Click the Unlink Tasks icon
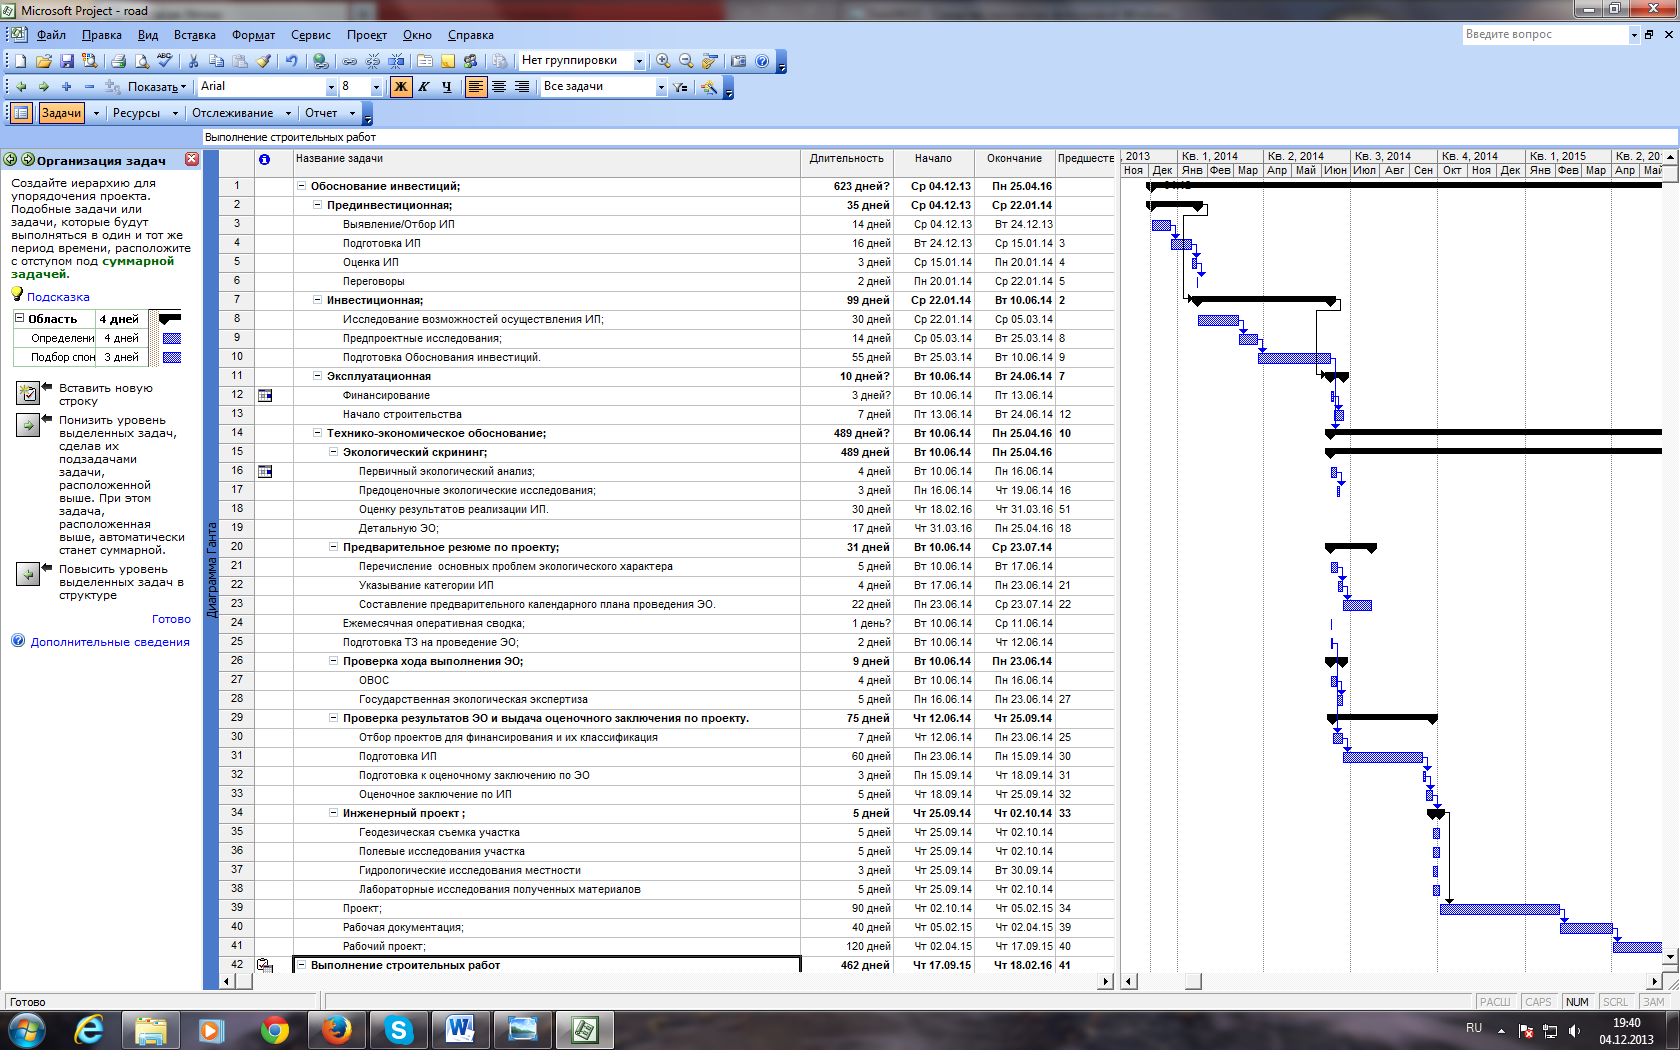 click(373, 61)
